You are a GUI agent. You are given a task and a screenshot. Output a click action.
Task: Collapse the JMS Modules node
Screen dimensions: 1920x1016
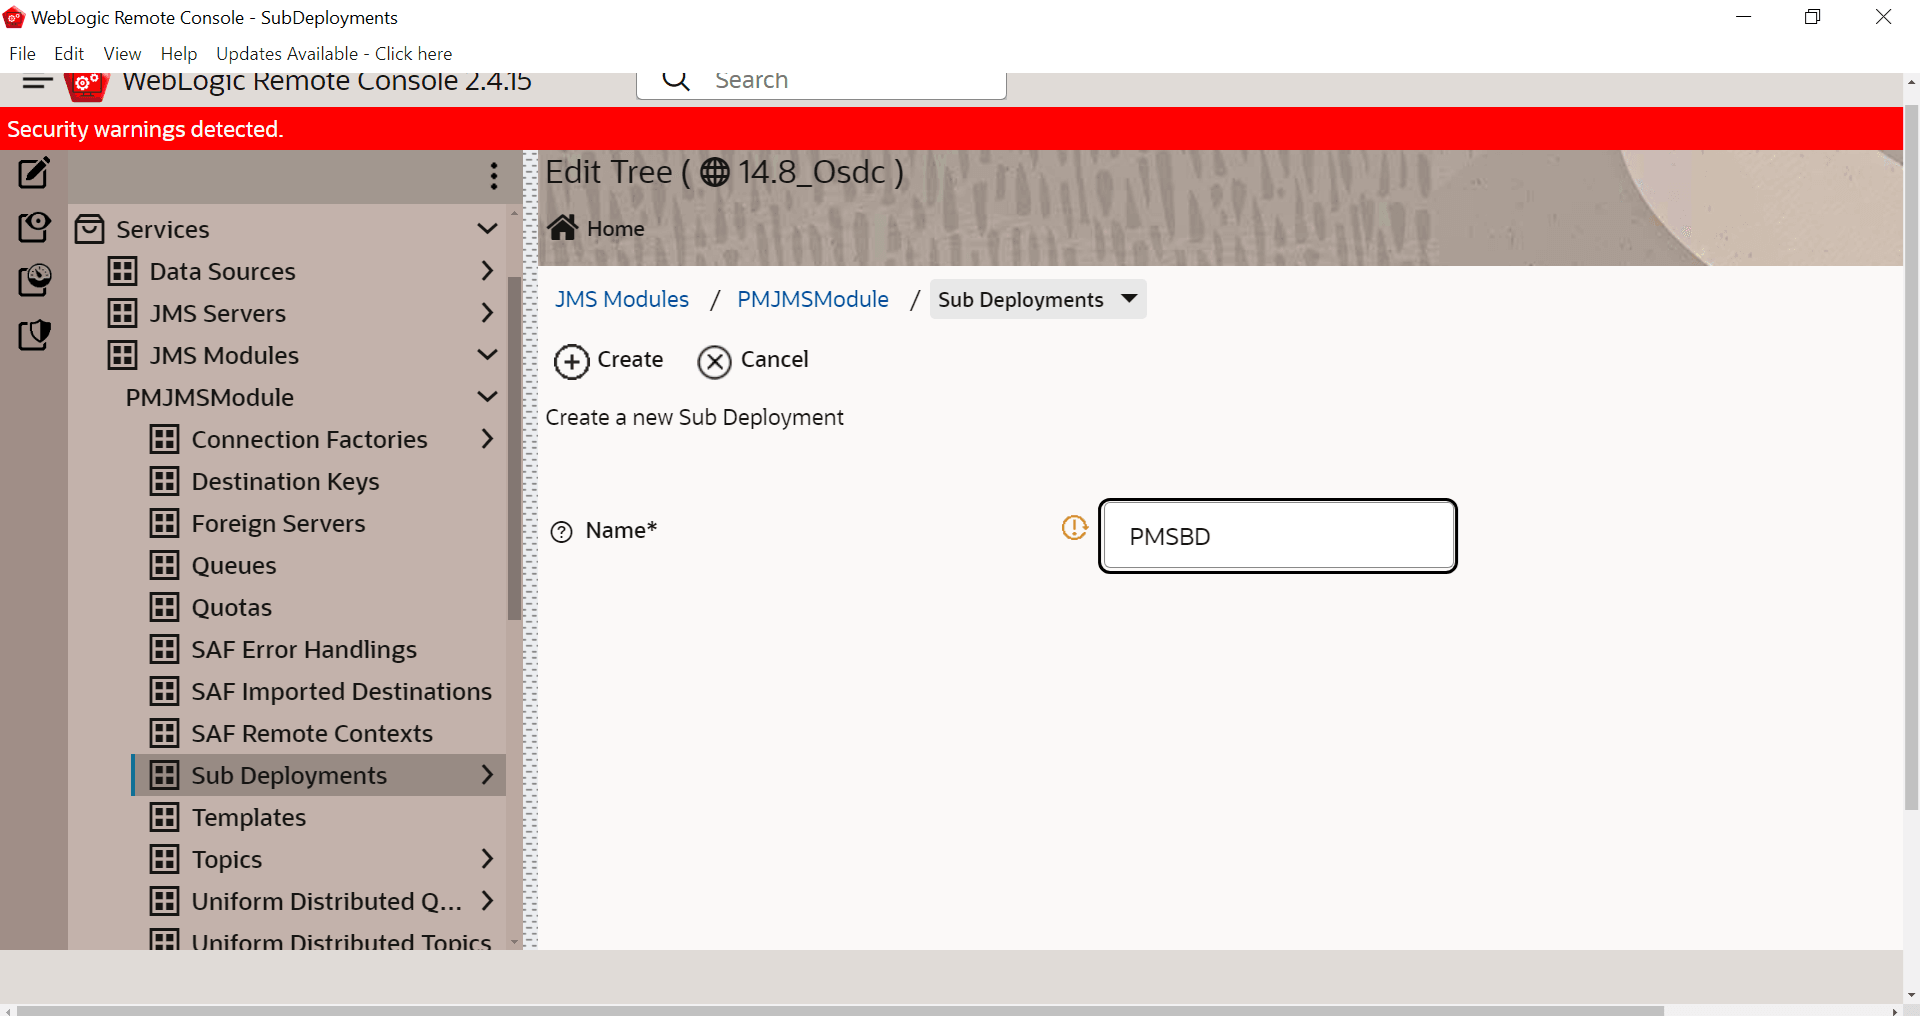click(x=488, y=355)
